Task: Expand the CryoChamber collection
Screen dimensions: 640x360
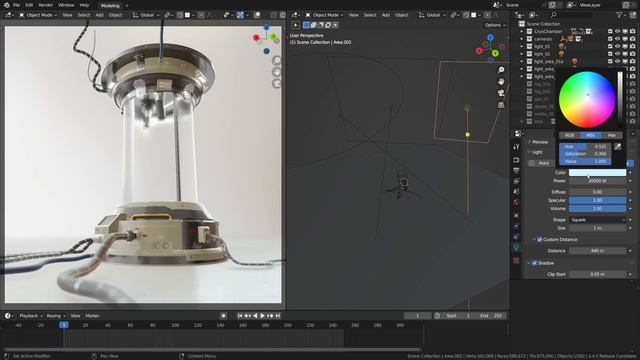Action: [x=522, y=31]
